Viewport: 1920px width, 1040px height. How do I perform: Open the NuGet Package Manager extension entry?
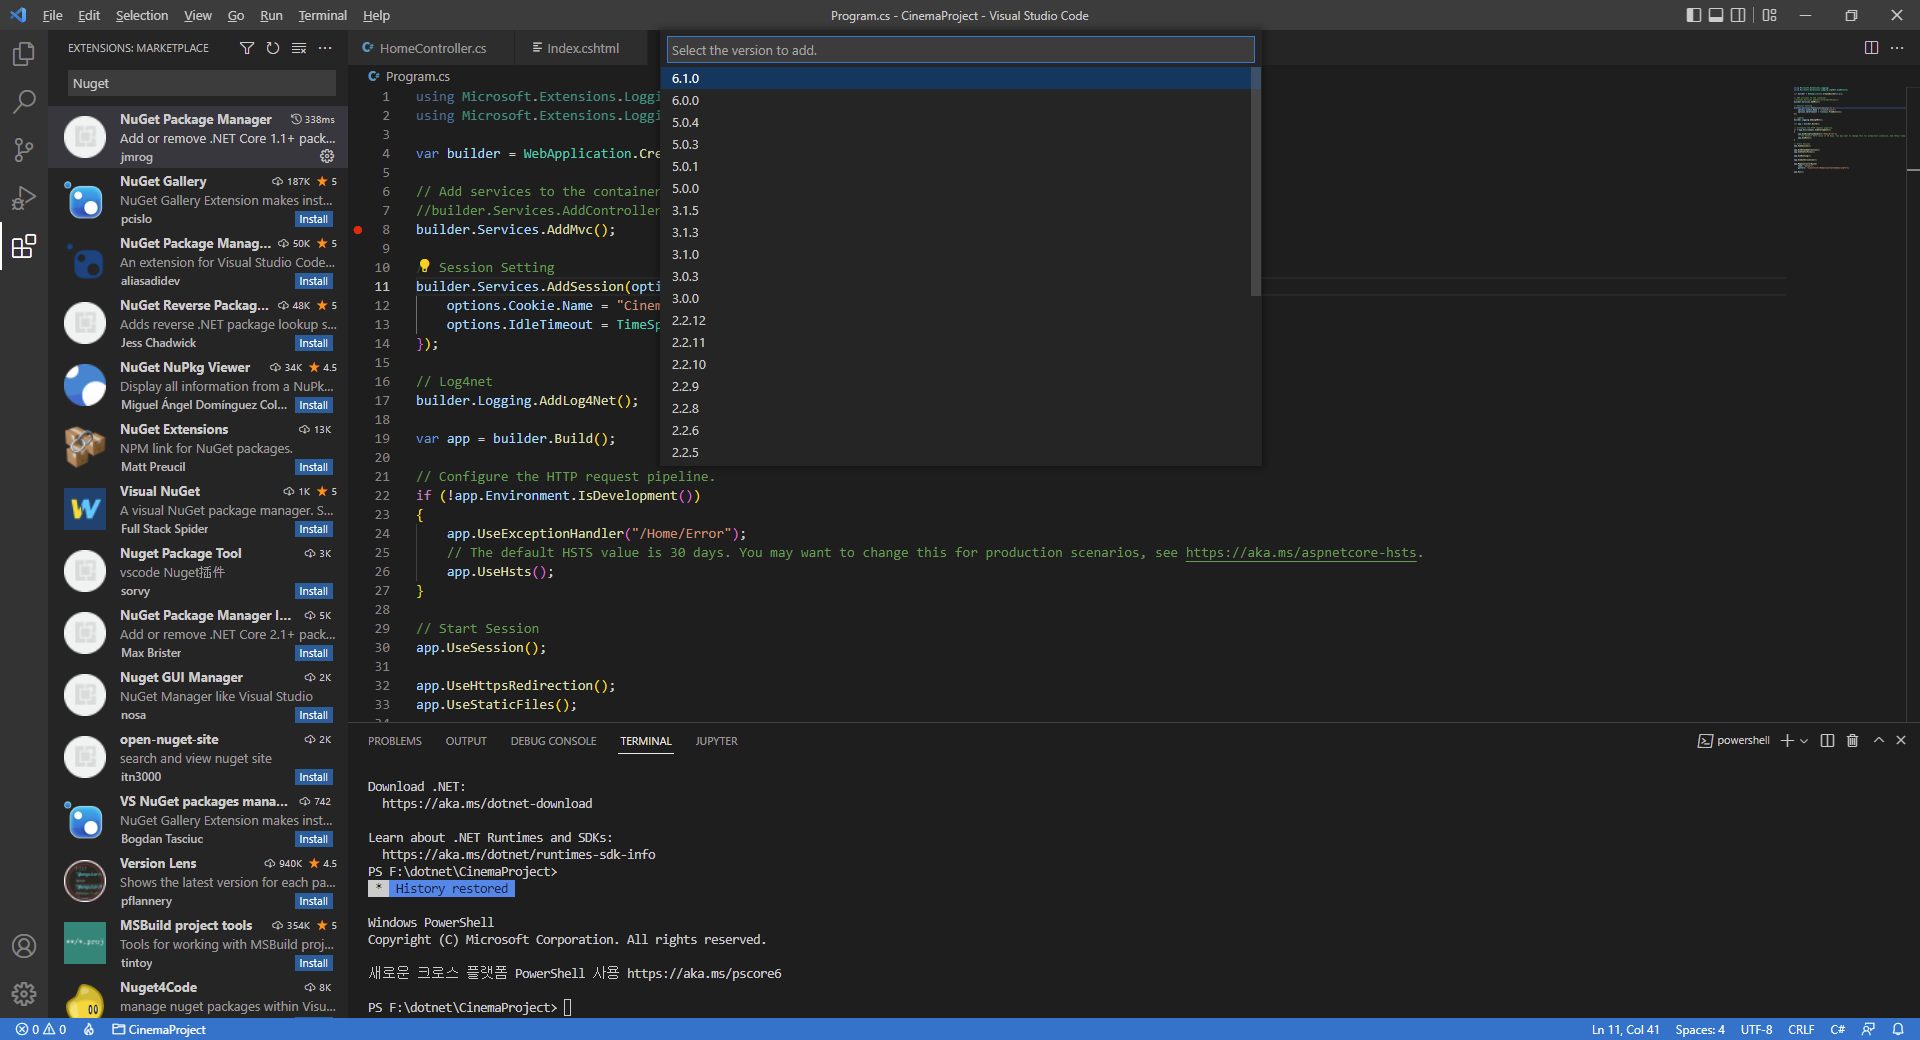tap(198, 137)
